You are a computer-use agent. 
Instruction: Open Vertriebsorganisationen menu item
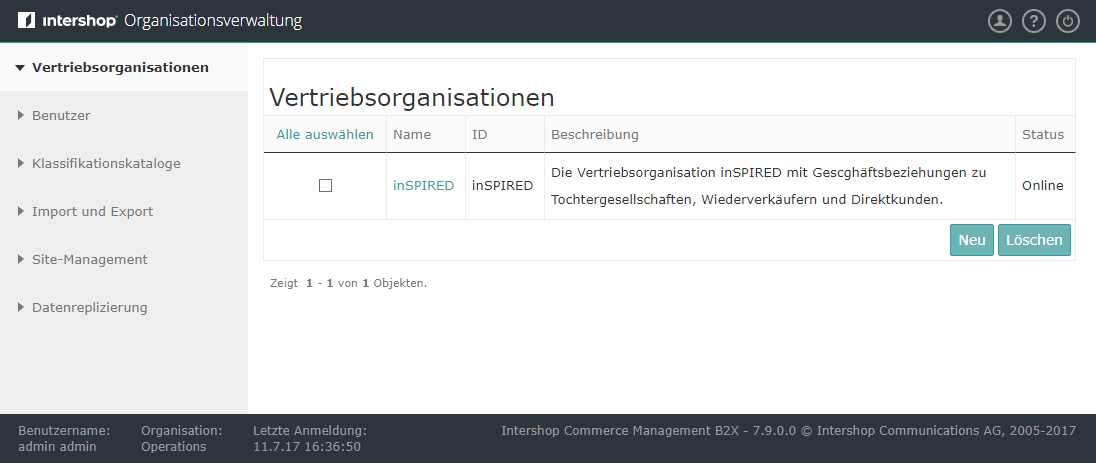(x=120, y=68)
